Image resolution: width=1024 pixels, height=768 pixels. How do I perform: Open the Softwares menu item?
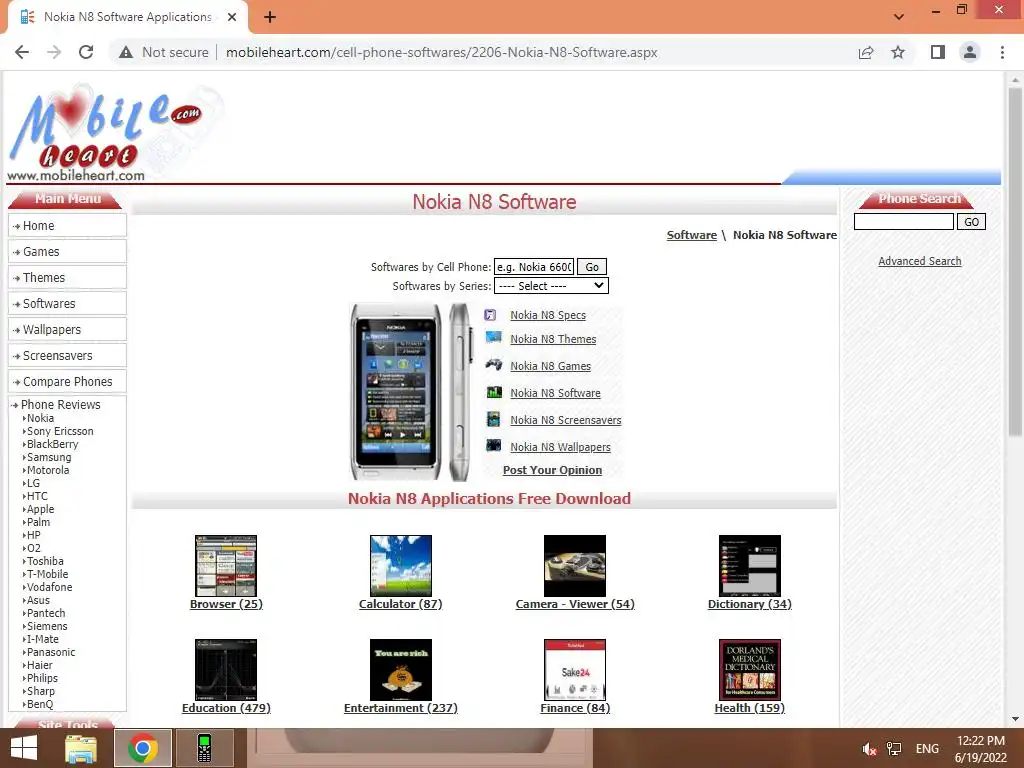67,304
